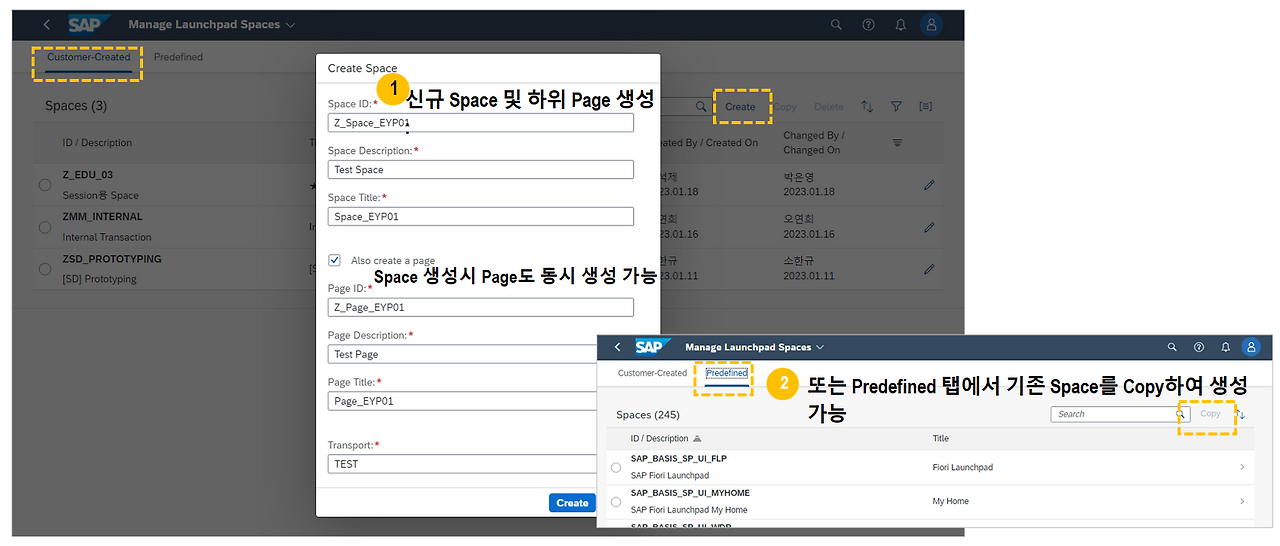Image resolution: width=1280 pixels, height=546 pixels.
Task: Click sort icon in Predefined window toolbar
Action: pyautogui.click(x=1241, y=414)
